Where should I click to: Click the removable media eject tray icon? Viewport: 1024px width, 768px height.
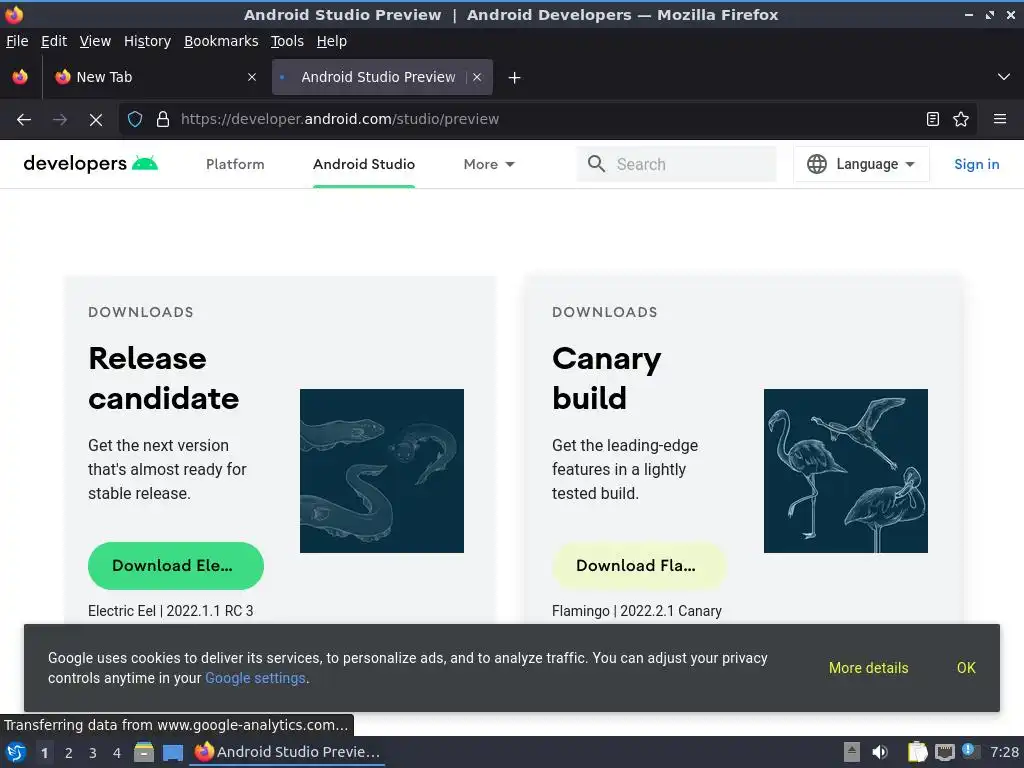point(852,752)
